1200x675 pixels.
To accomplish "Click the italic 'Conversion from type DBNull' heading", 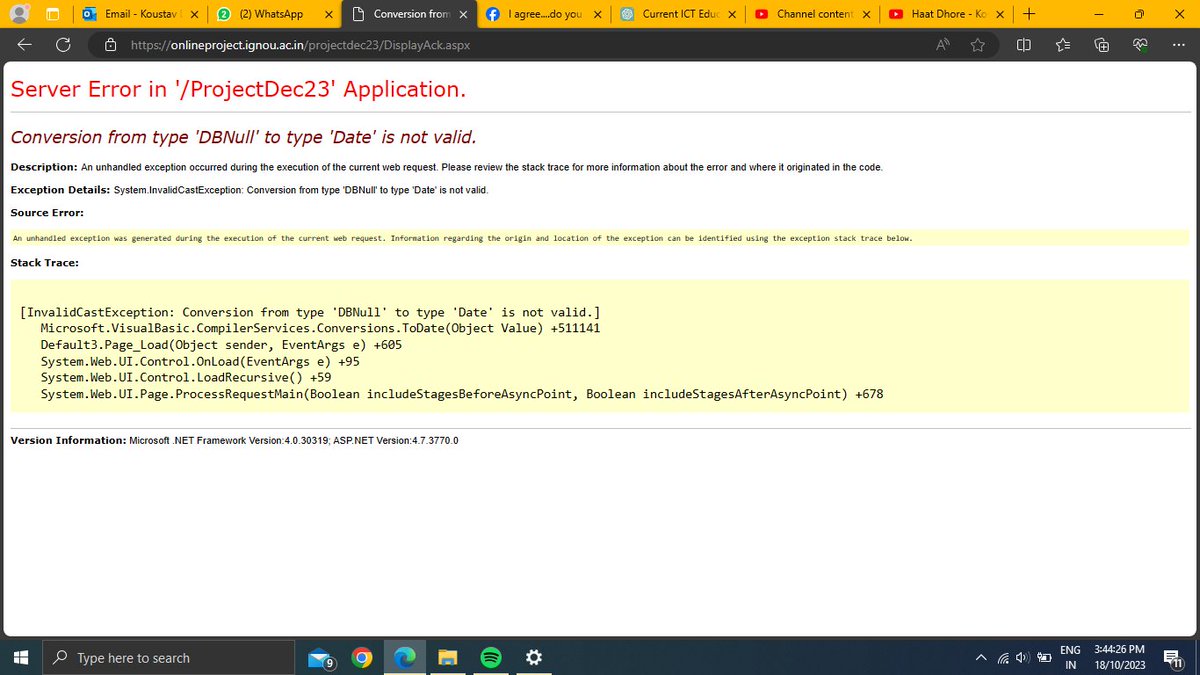I will tap(243, 137).
